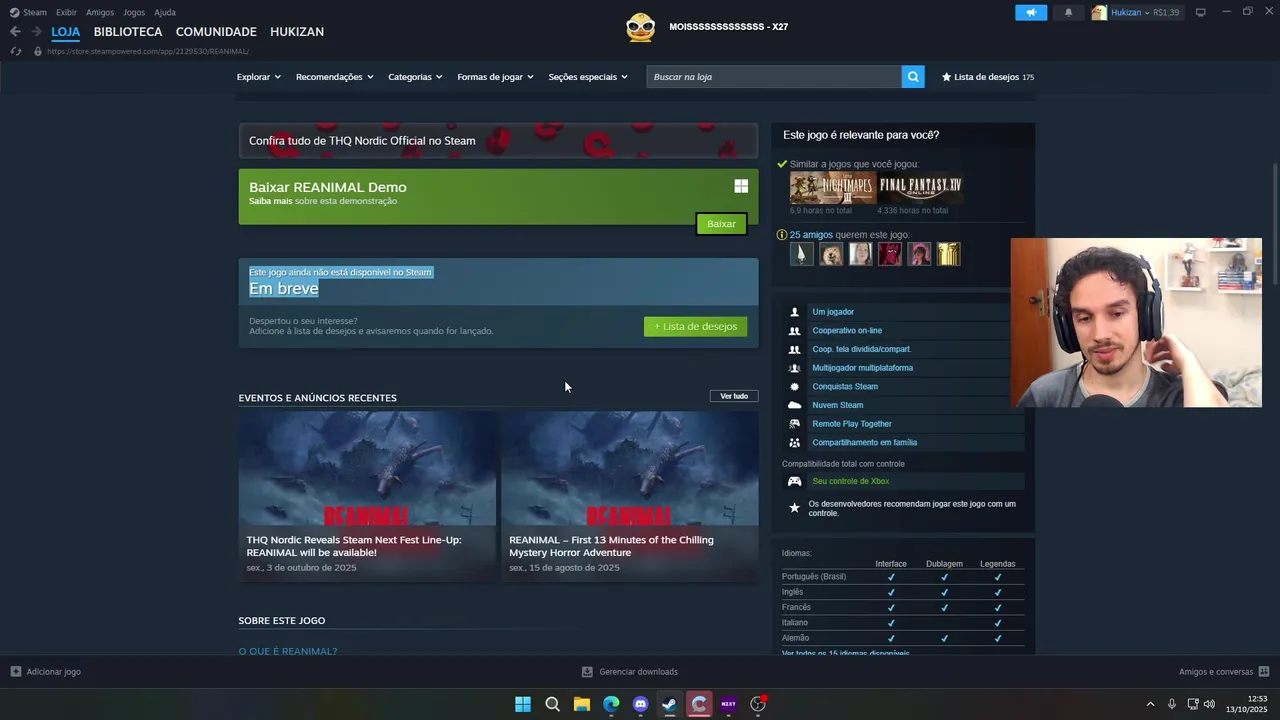This screenshot has width=1280, height=720.
Task: Click the Nuvem Steam cloud icon
Action: pos(794,405)
